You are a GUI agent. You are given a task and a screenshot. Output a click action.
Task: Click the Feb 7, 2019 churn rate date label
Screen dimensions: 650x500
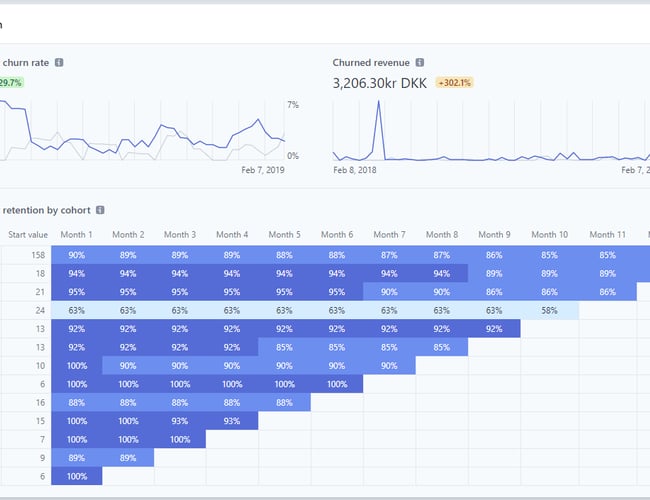(263, 171)
